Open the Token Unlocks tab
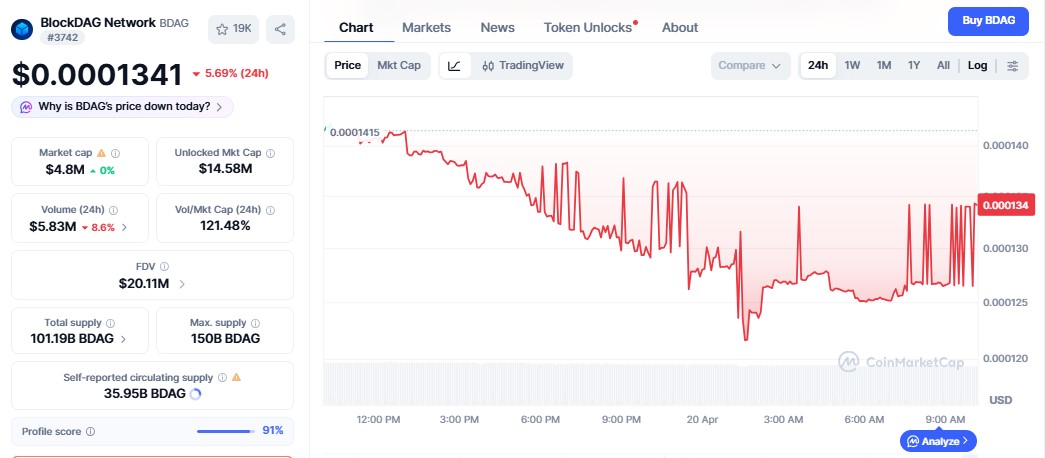Image resolution: width=1045 pixels, height=458 pixels. (588, 28)
